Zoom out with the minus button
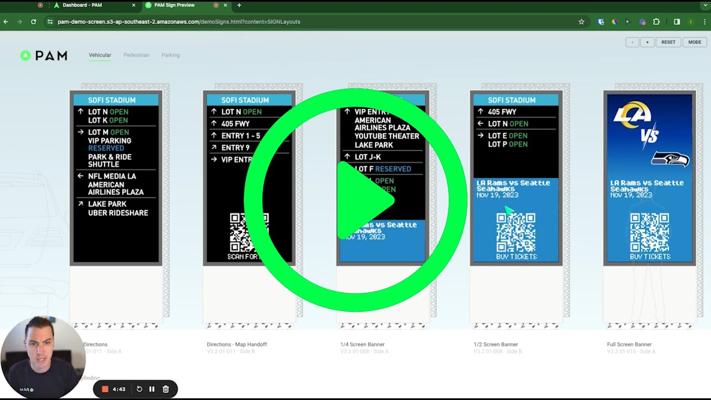The image size is (711, 400). click(632, 42)
